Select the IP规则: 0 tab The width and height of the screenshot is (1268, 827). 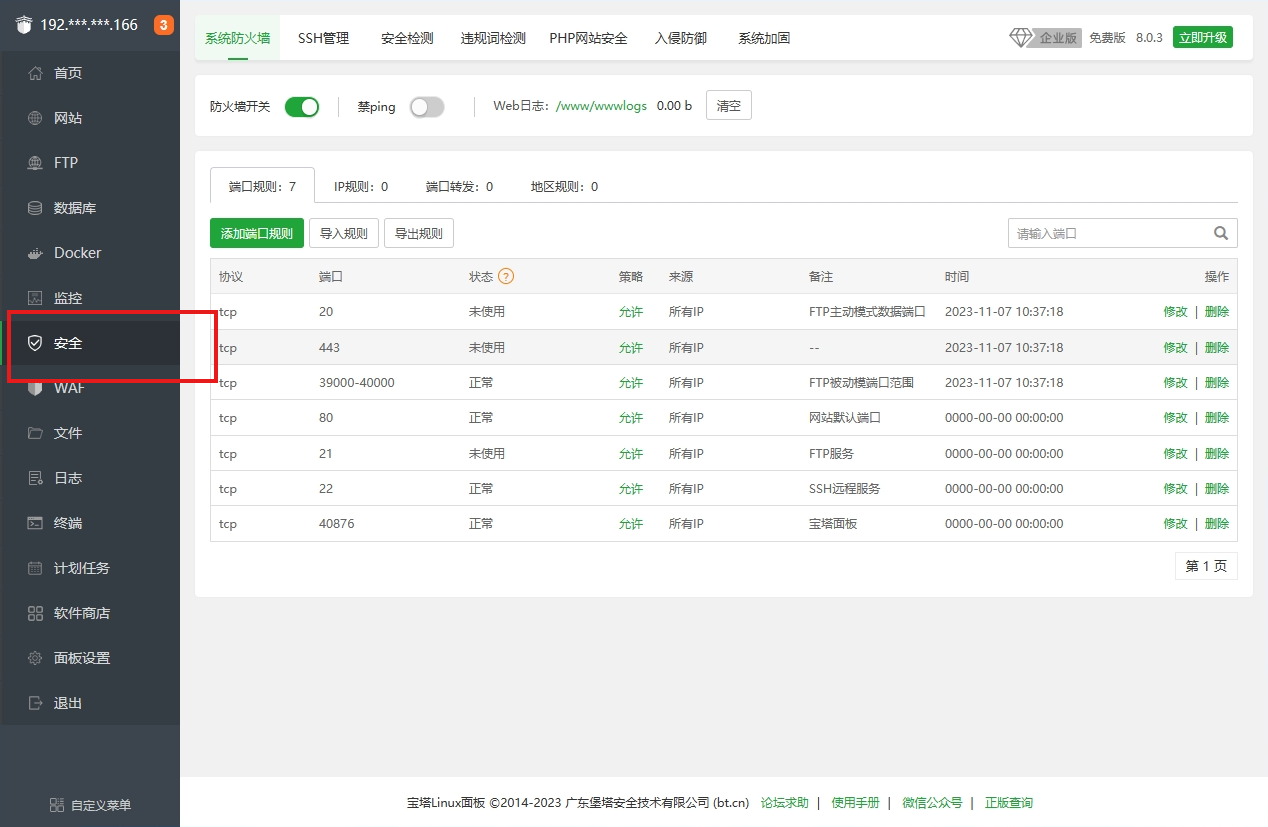pyautogui.click(x=361, y=186)
